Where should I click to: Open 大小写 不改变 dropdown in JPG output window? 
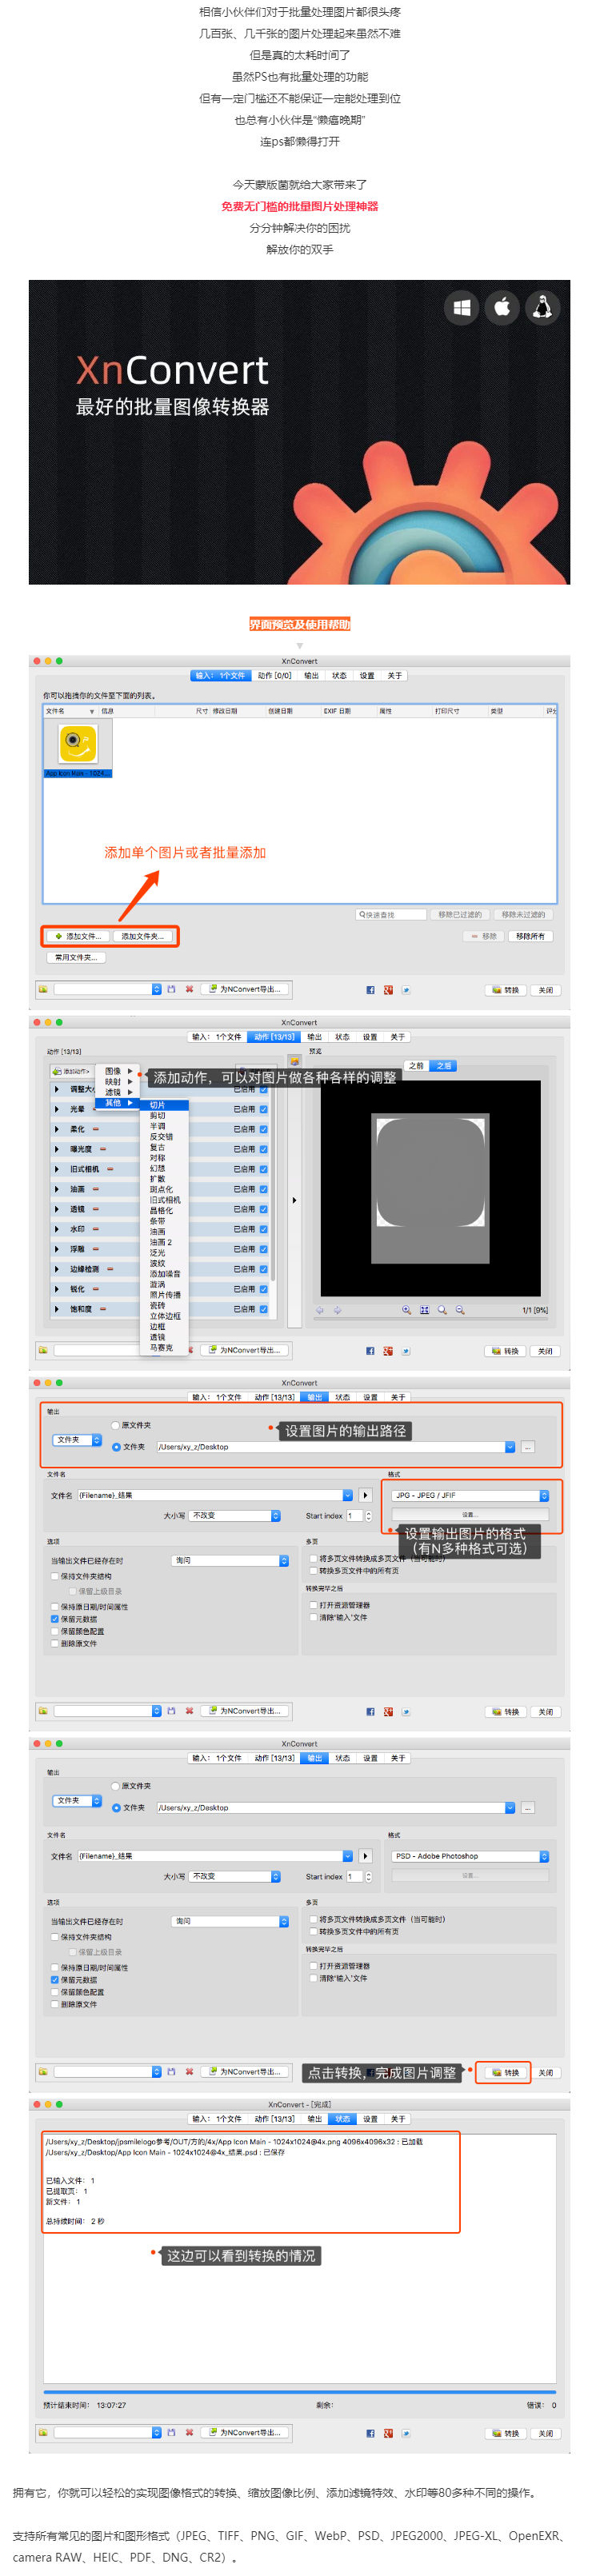coord(235,1516)
